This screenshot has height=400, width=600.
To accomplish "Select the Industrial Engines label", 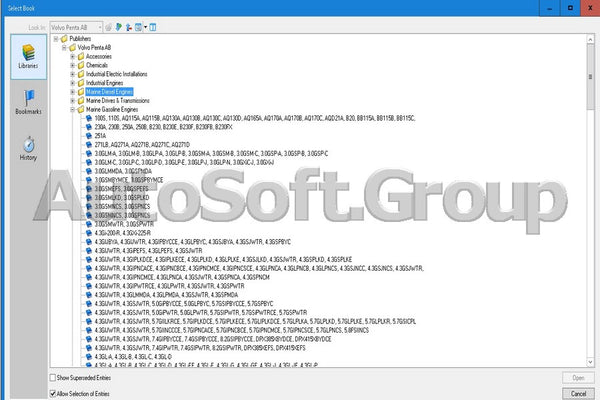I will [x=104, y=83].
